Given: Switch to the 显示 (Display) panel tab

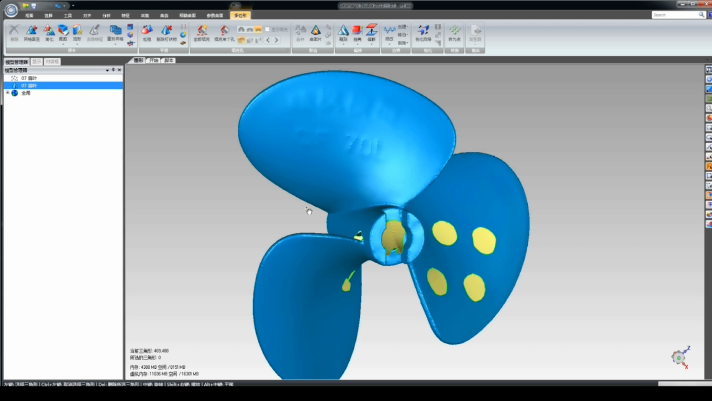Looking at the screenshot, I should [x=36, y=61].
